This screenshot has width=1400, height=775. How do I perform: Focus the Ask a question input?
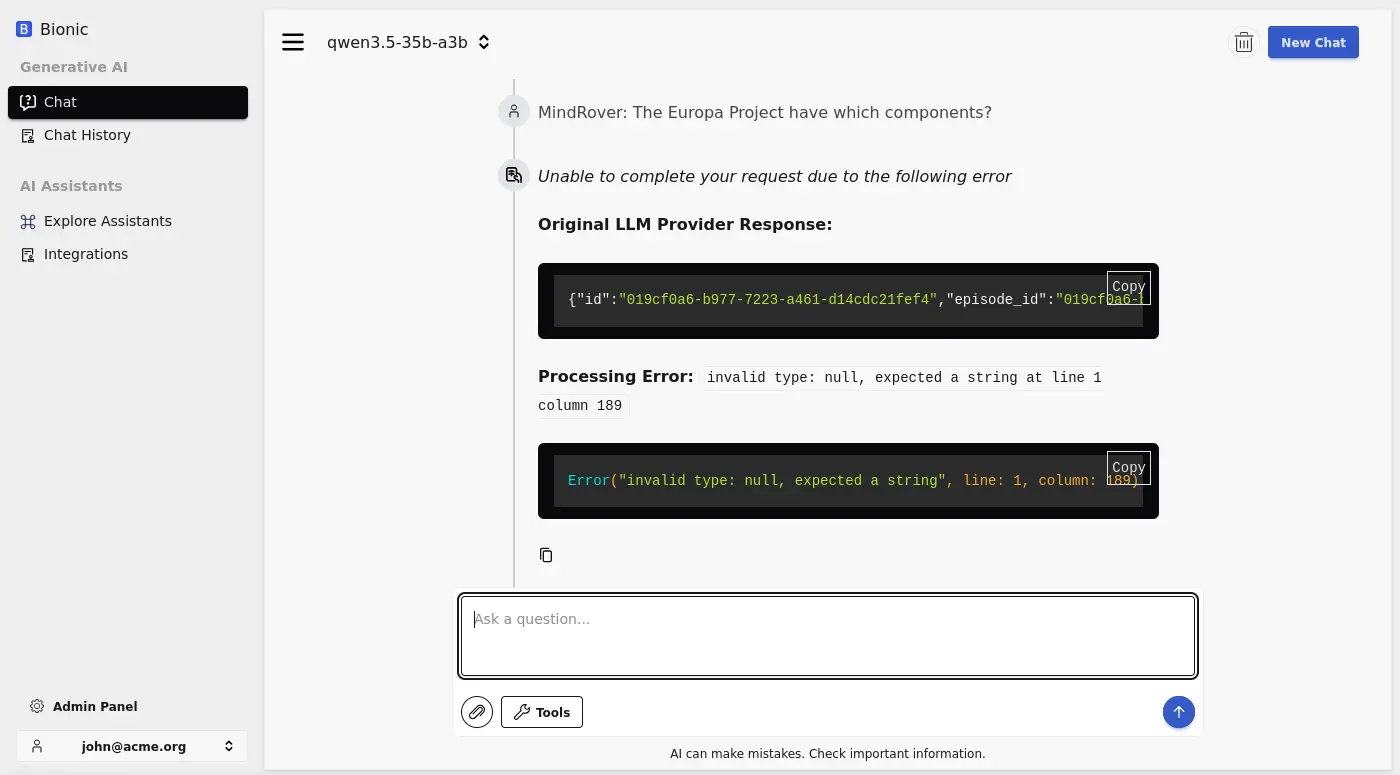point(827,636)
